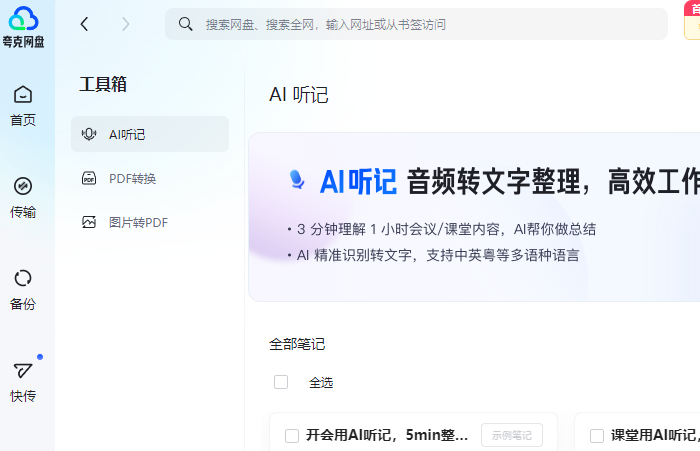Select the 全部笔记 tab
The width and height of the screenshot is (700, 451).
click(297, 344)
